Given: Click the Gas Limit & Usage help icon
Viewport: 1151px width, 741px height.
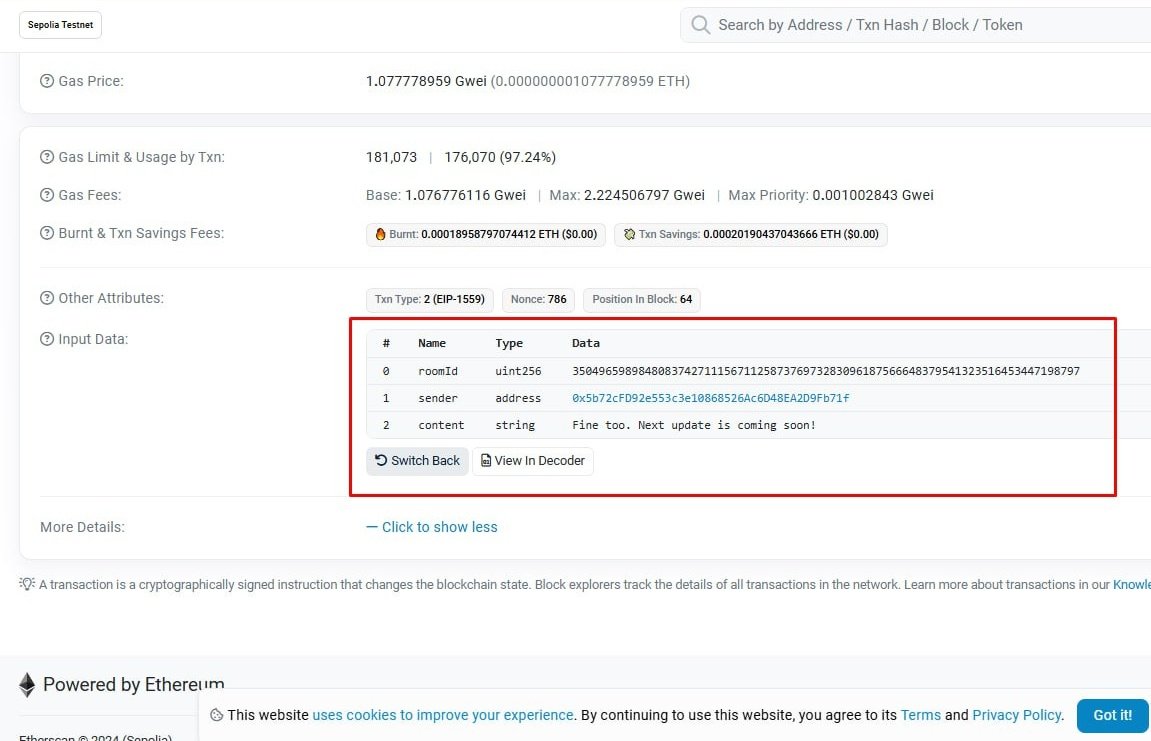Looking at the screenshot, I should pyautogui.click(x=47, y=157).
